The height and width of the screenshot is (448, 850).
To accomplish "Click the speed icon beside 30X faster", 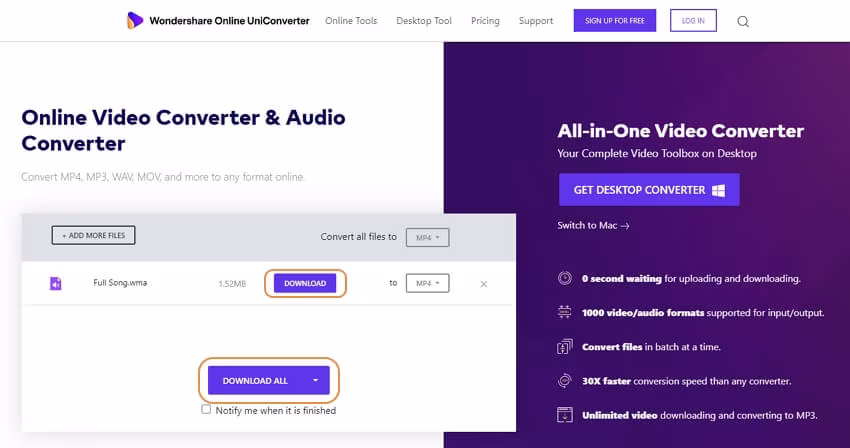I will 564,381.
